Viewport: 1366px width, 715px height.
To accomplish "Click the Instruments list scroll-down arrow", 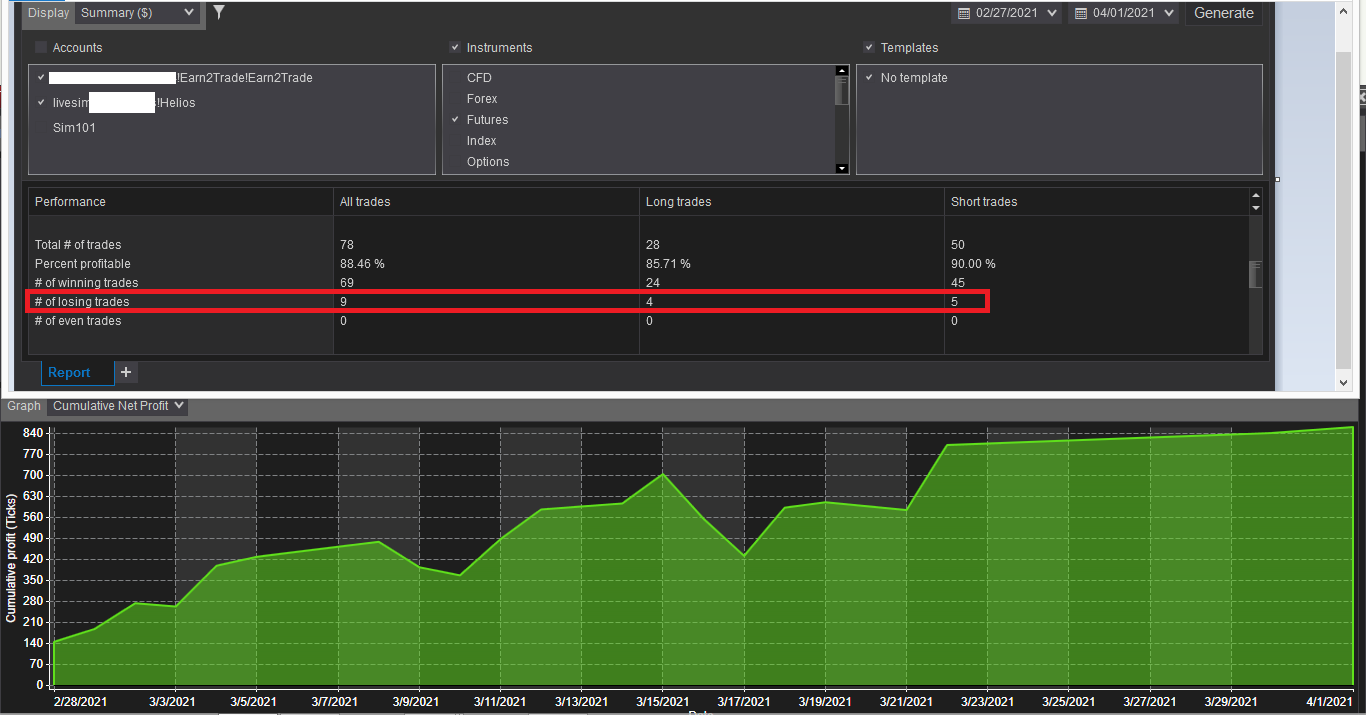I will pos(842,168).
